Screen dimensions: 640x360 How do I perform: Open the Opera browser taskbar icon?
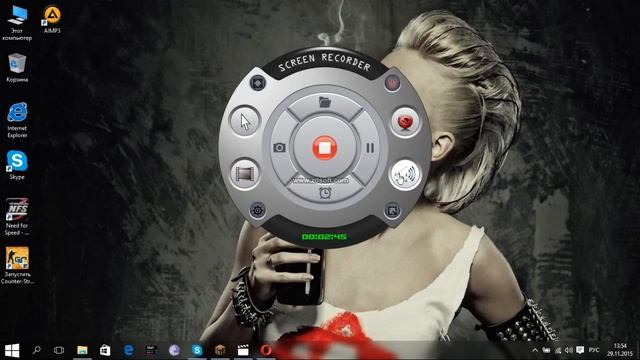[x=266, y=350]
